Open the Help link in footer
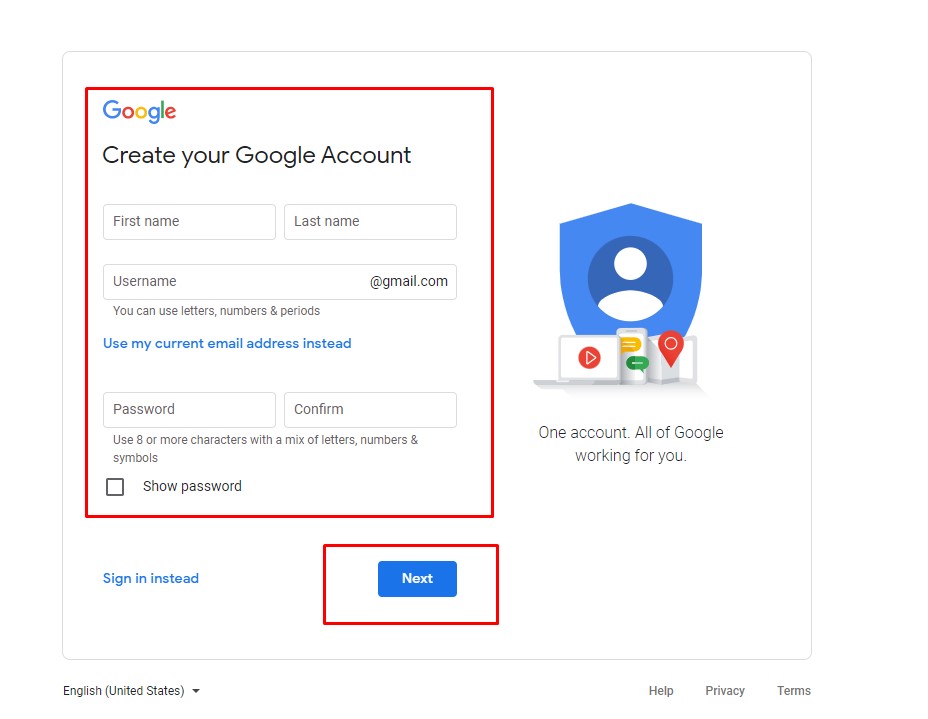928x719 pixels. point(661,691)
